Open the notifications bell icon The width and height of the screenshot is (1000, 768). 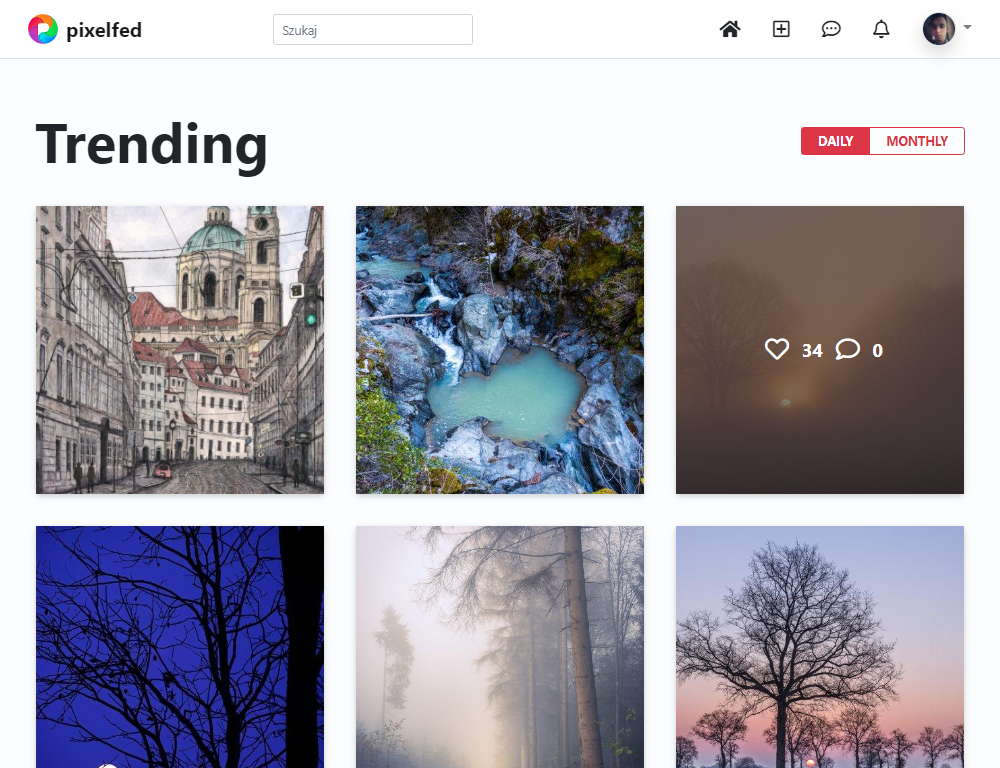[x=881, y=29]
